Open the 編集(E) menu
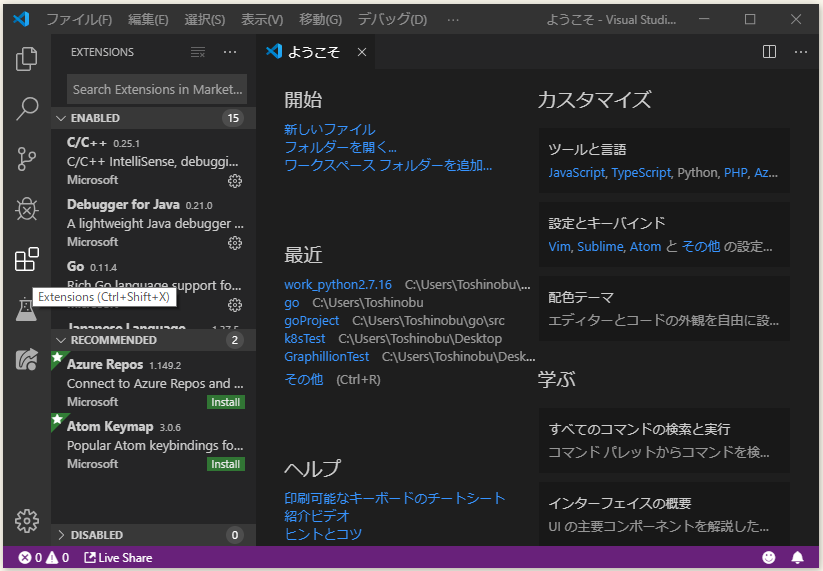This screenshot has height=571, width=823. pyautogui.click(x=148, y=20)
